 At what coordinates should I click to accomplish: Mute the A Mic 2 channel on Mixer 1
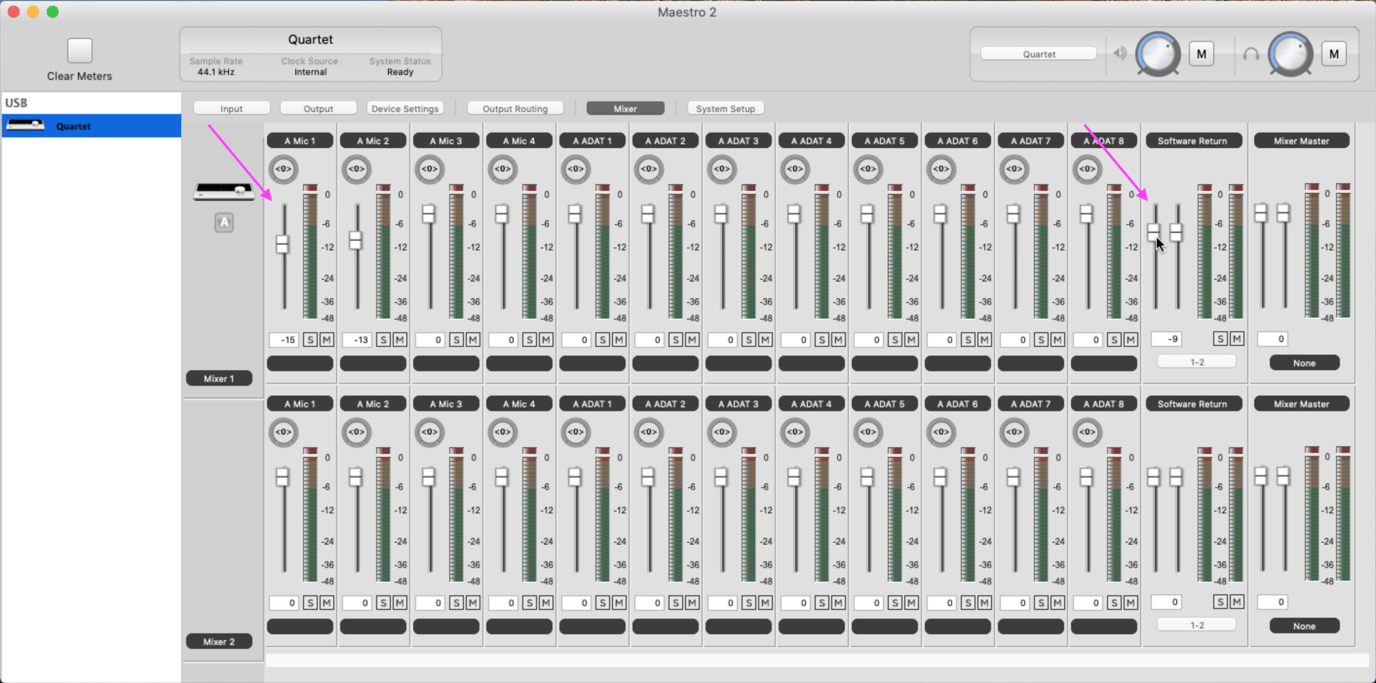click(x=398, y=339)
